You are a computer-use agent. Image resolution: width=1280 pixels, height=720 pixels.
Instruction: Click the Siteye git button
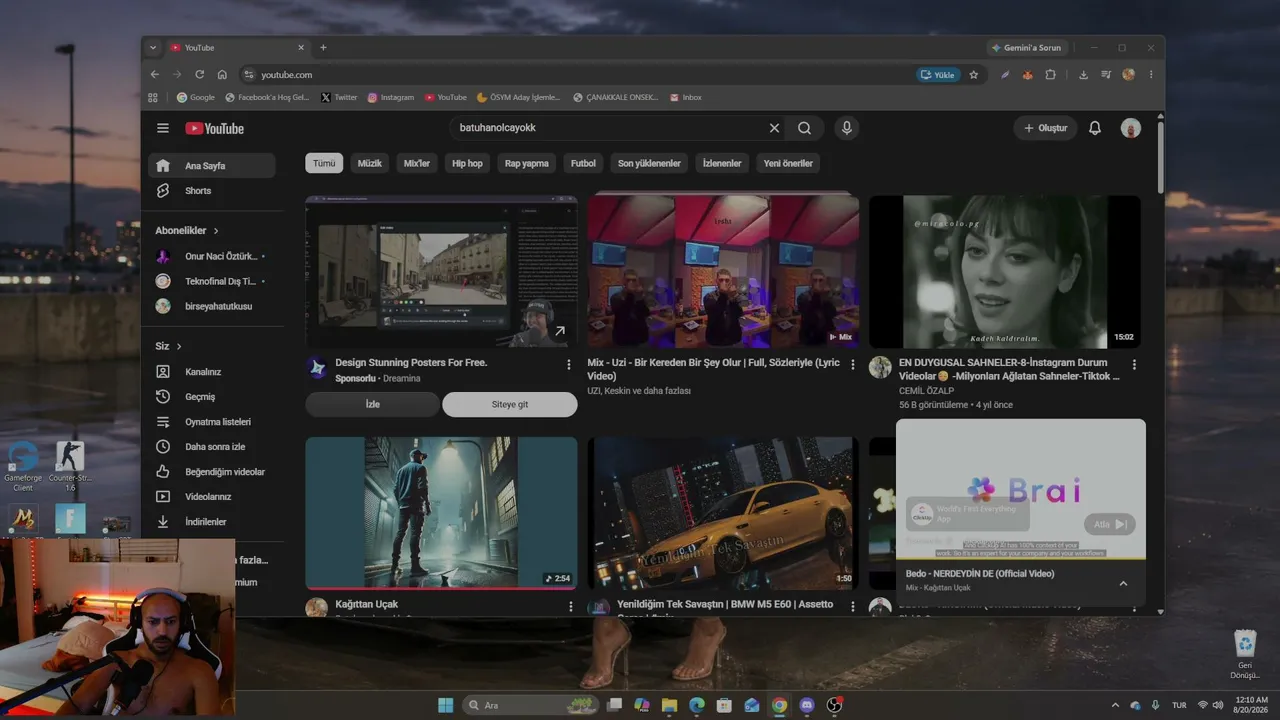(510, 404)
